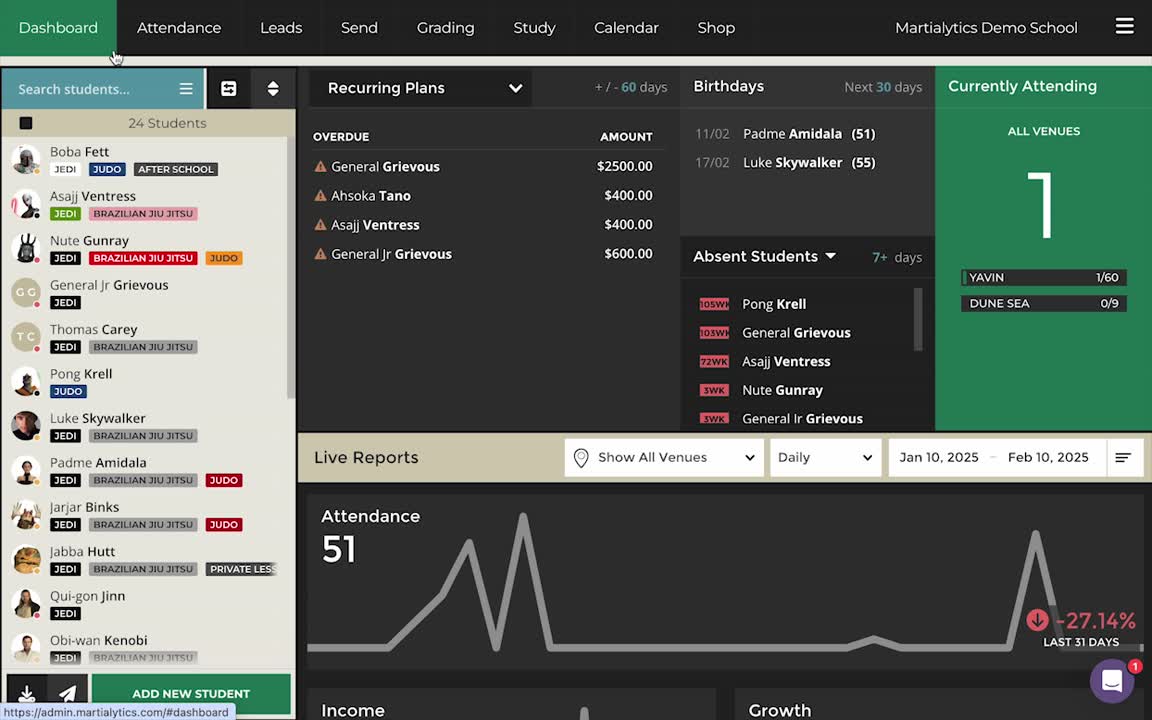Open the Study tab
This screenshot has width=1152, height=720.
[x=534, y=28]
